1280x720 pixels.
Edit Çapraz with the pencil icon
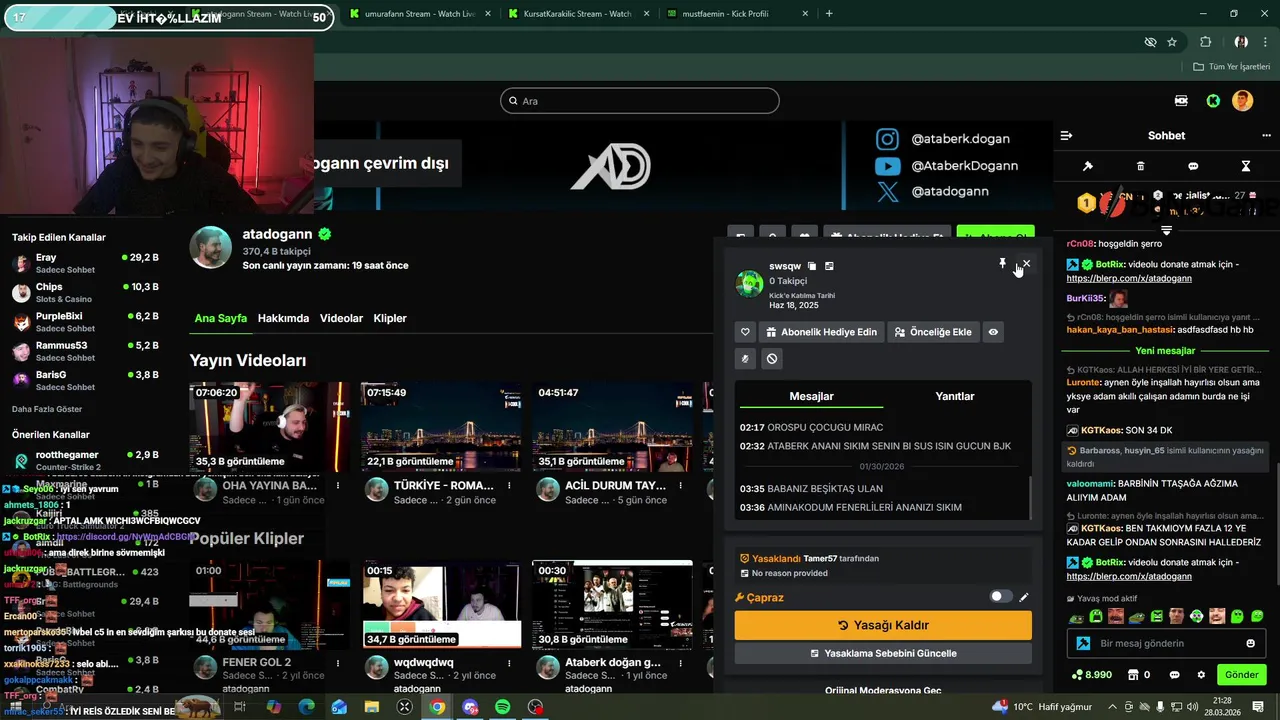click(x=1024, y=597)
